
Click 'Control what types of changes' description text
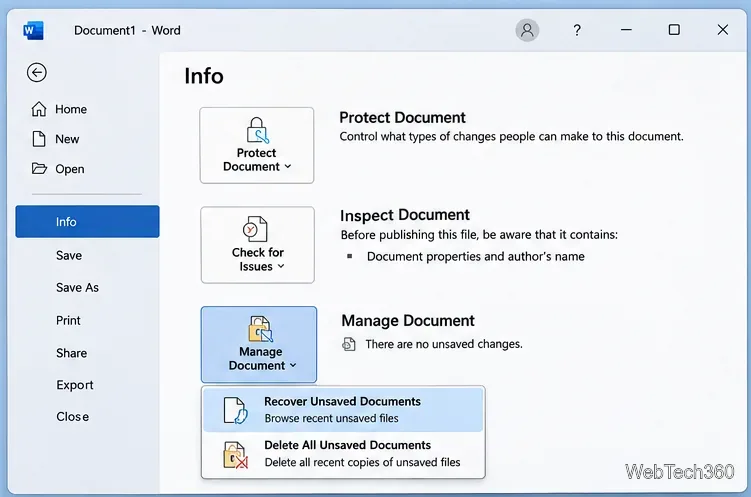[x=511, y=136]
